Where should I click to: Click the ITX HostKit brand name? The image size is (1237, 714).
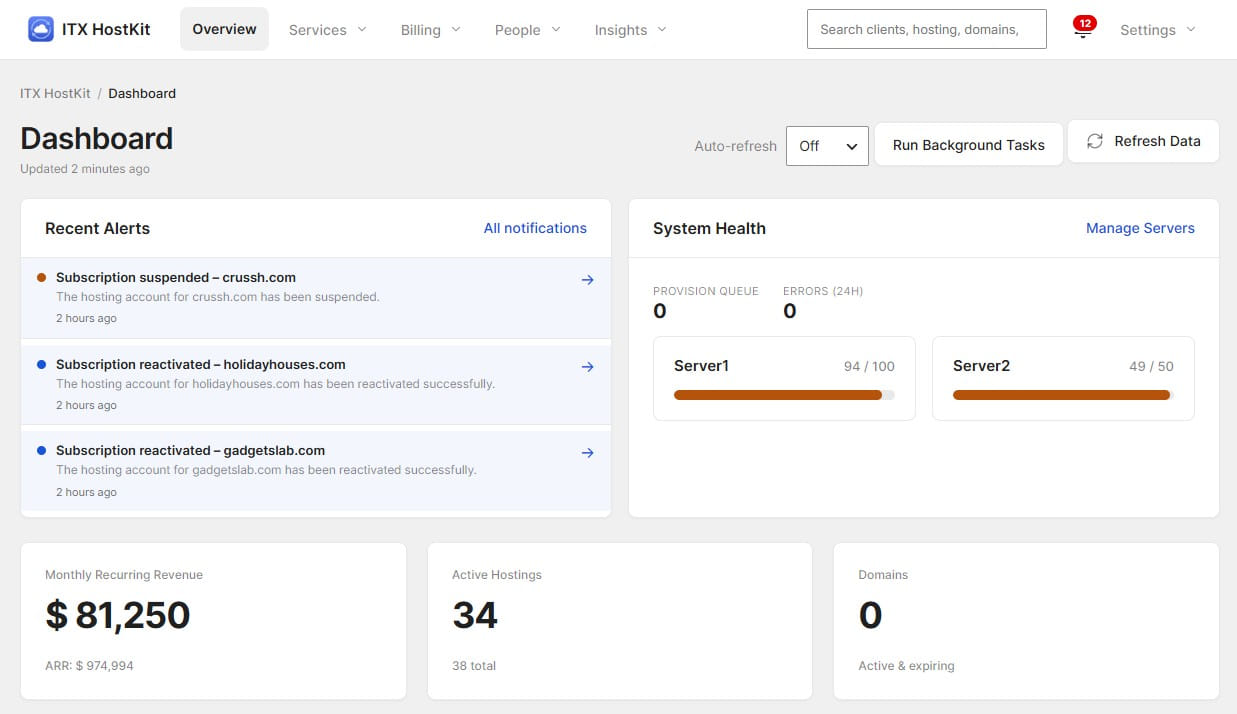[106, 29]
